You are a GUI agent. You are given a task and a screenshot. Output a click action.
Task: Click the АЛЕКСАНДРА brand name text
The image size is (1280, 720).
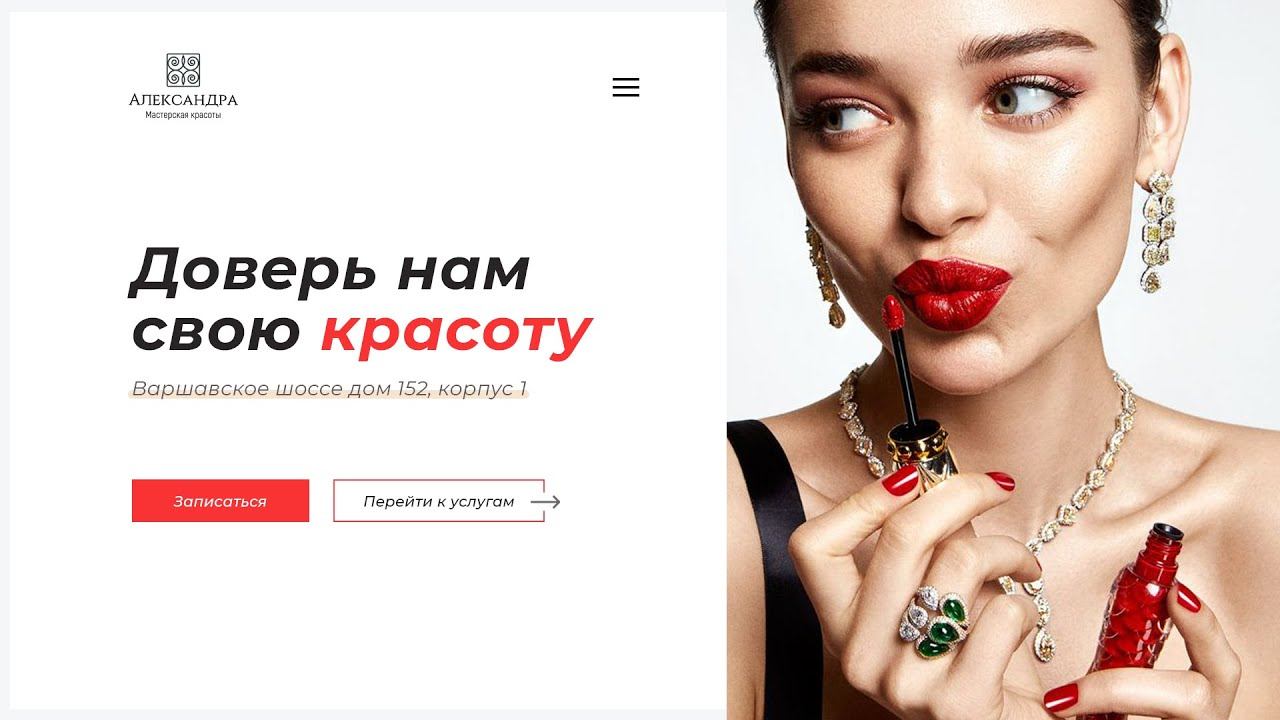[x=183, y=100]
